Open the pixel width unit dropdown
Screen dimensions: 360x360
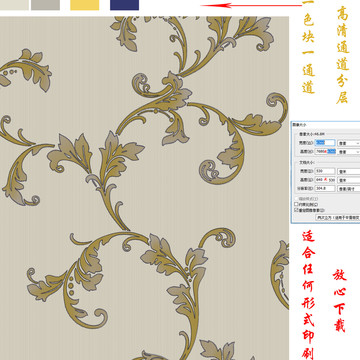coord(349,143)
